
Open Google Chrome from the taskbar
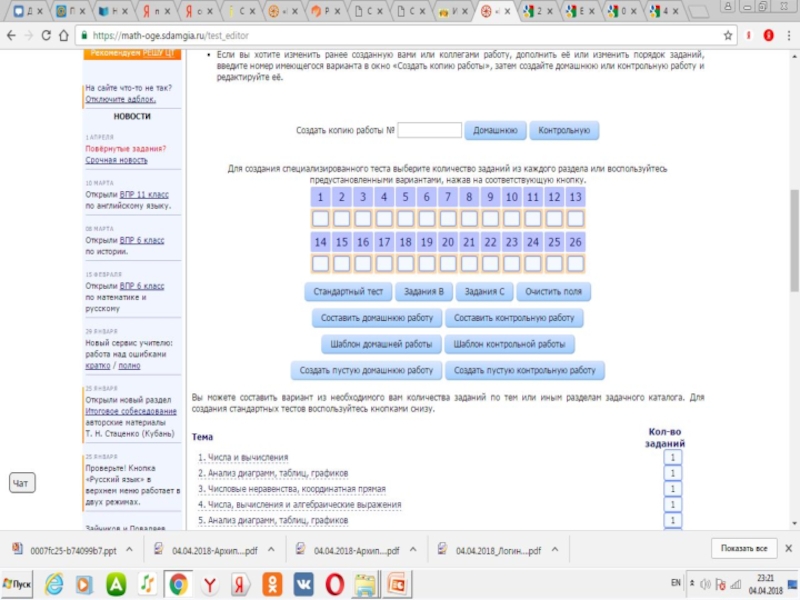[177, 583]
